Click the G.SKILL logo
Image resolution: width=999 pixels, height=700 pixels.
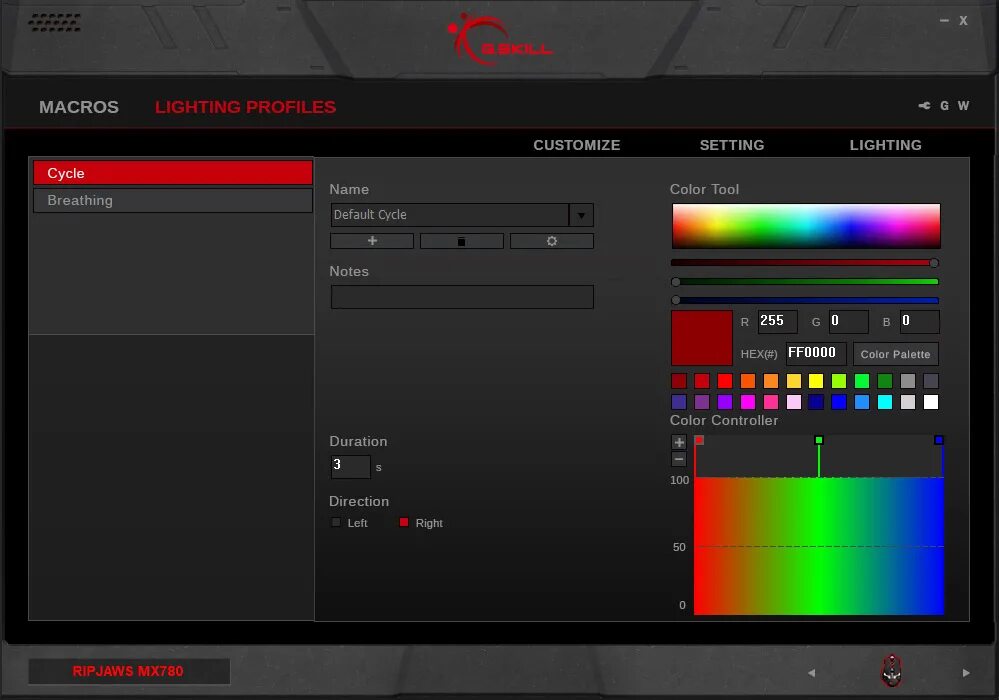coord(500,39)
